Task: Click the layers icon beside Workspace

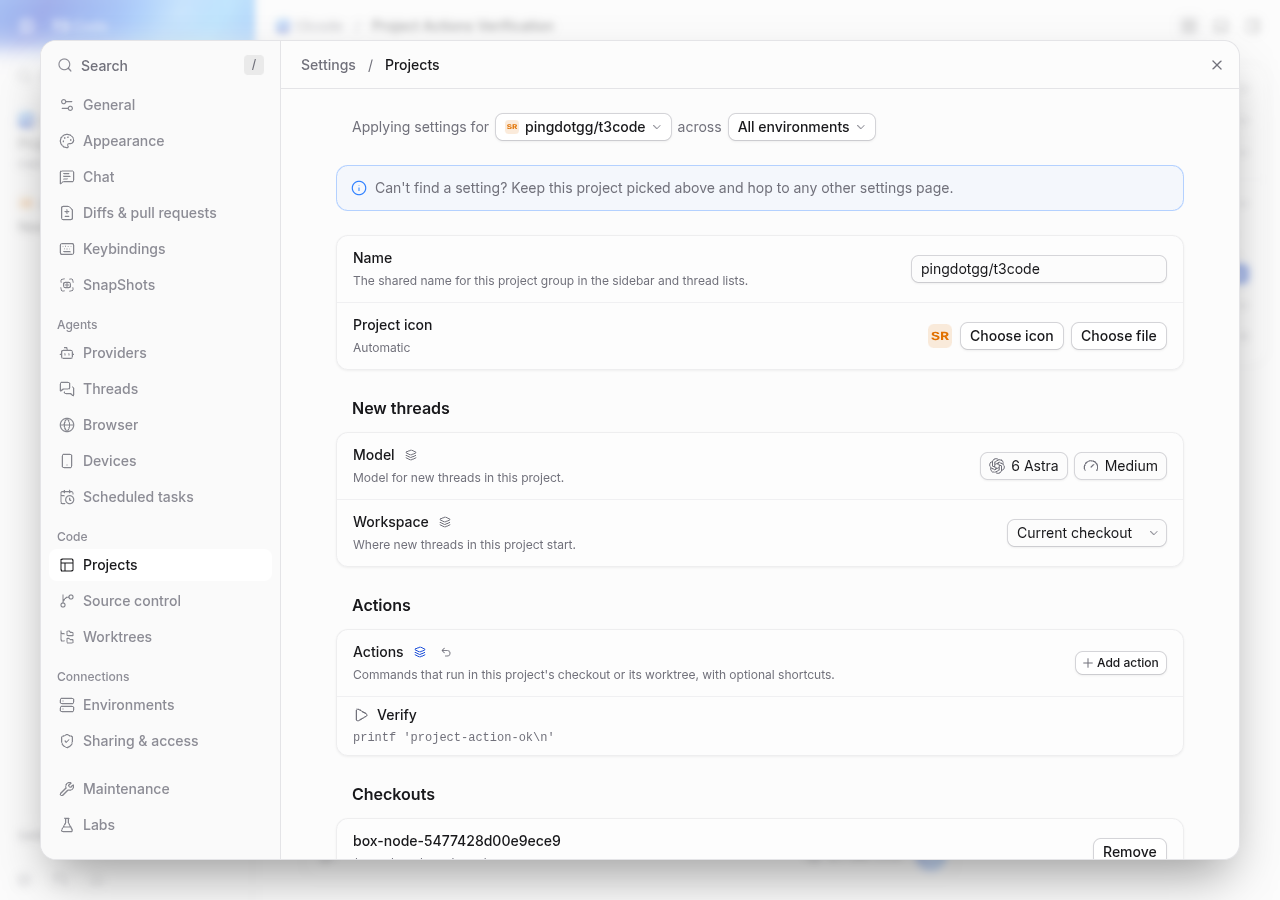Action: pos(445,522)
